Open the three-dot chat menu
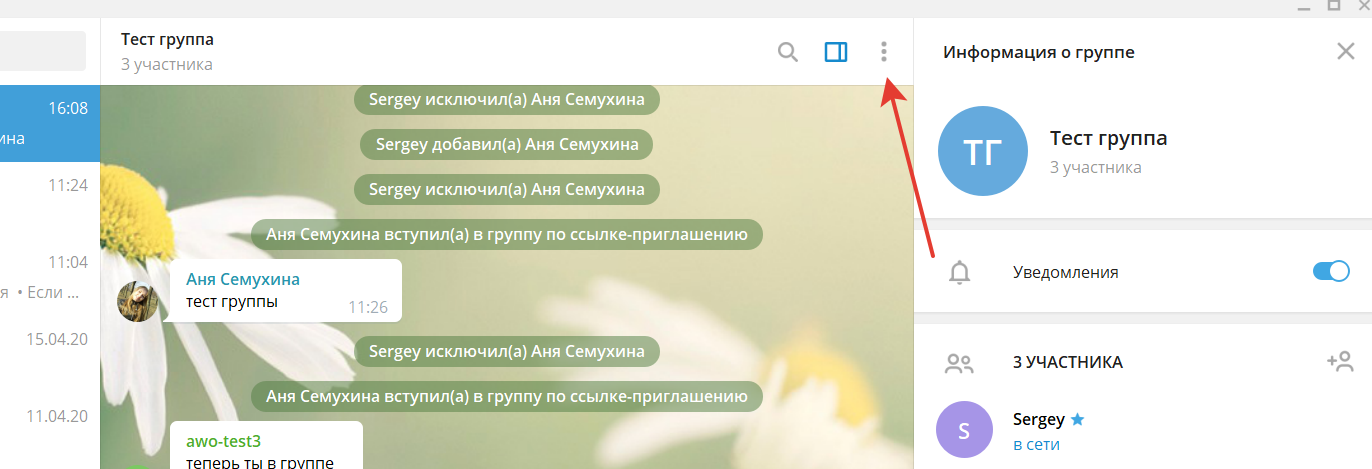This screenshot has width=1372, height=469. click(x=883, y=52)
